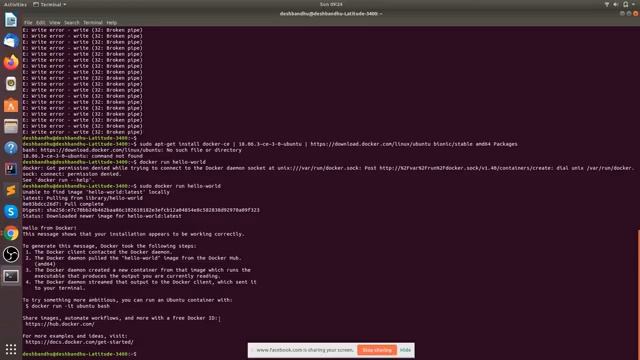Click the Stop sharing button

377,350
